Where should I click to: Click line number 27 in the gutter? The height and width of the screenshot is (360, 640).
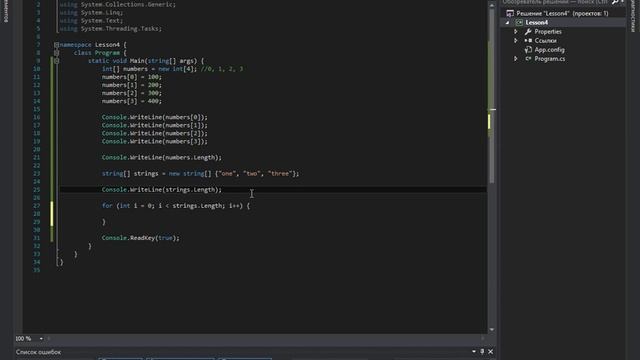coord(37,206)
